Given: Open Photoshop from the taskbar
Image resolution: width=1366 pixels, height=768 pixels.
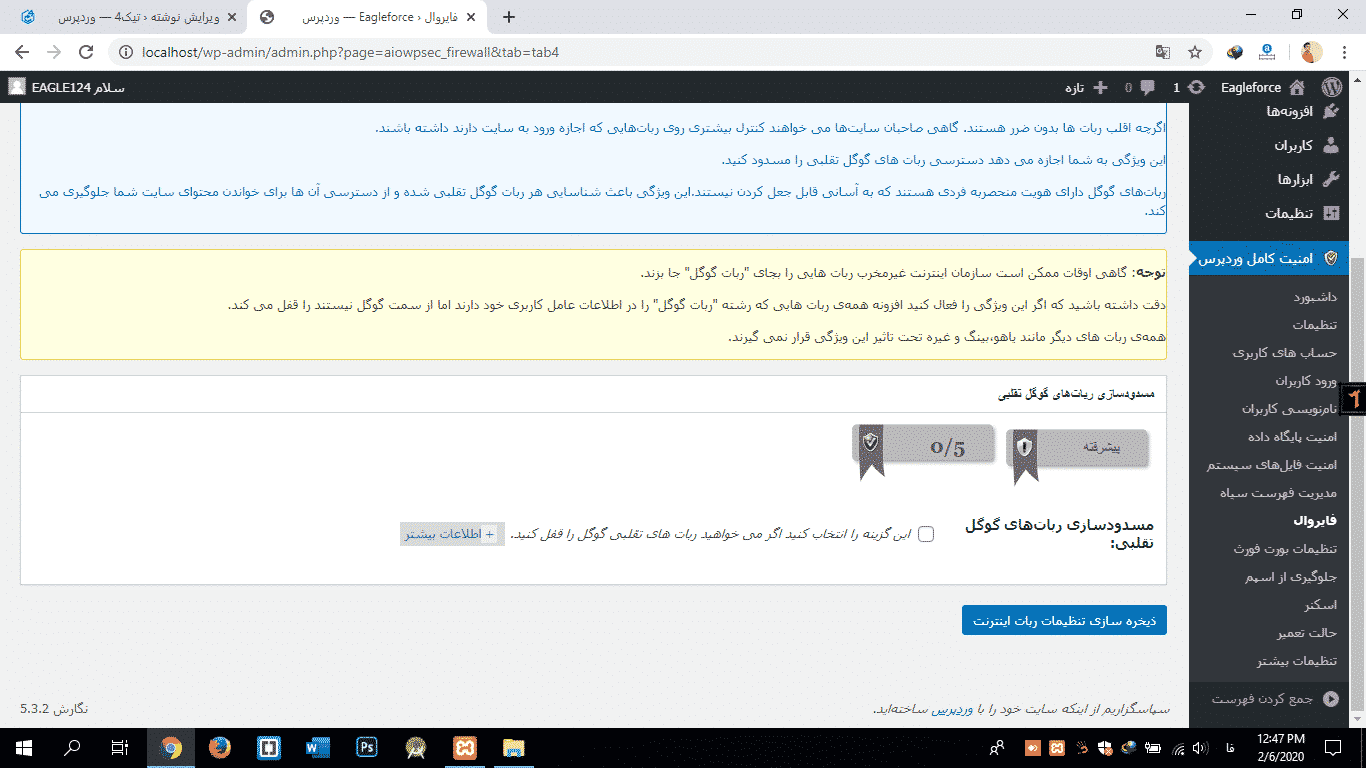Looking at the screenshot, I should tap(367, 747).
